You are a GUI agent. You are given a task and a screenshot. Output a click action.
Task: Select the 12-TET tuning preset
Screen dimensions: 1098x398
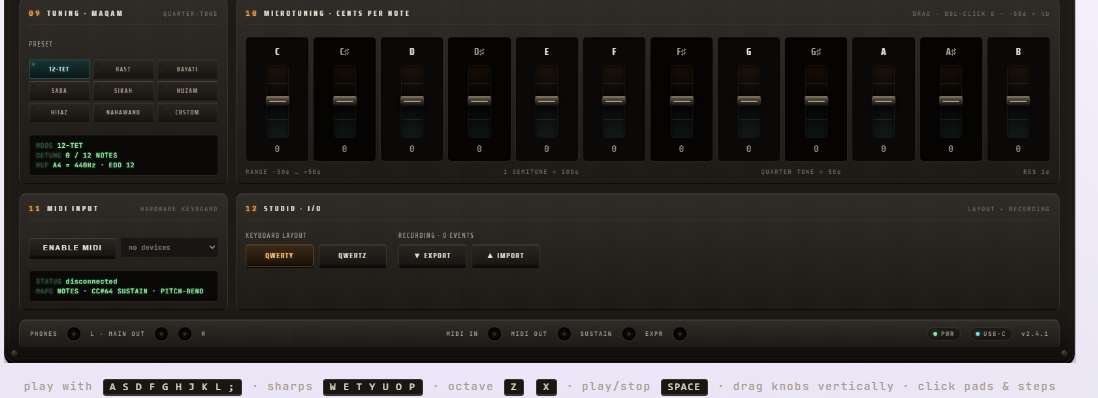pos(60,69)
